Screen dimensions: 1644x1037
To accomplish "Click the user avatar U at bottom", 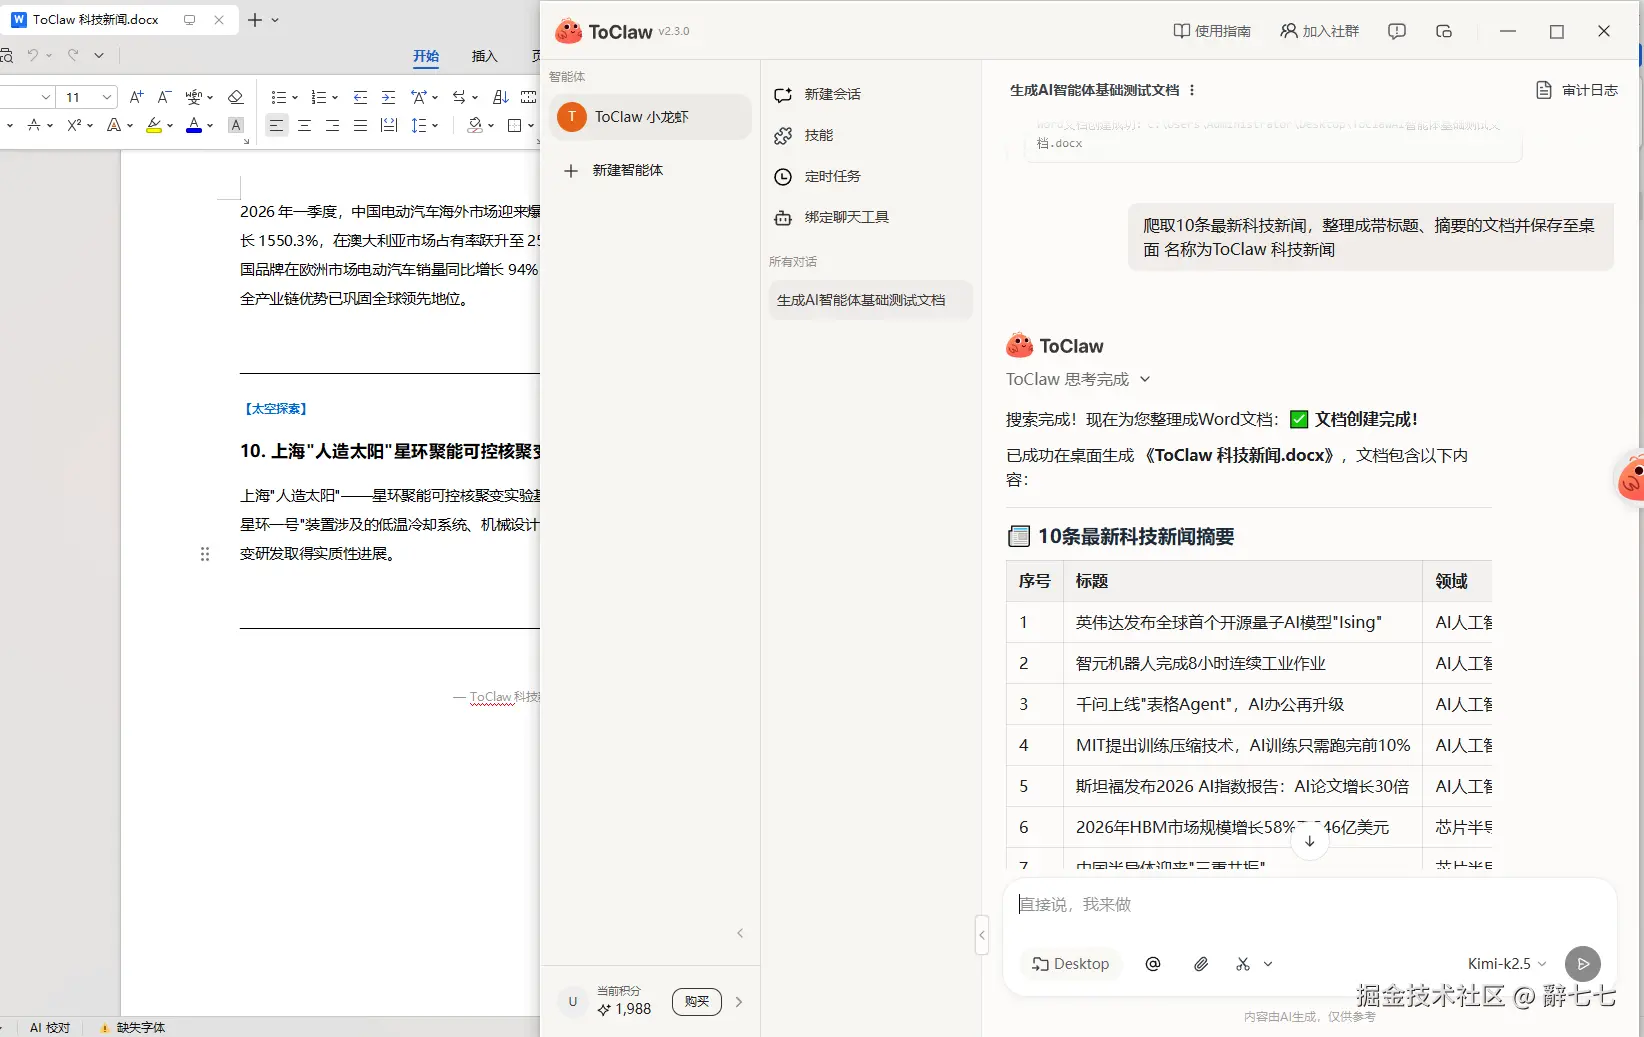I will 573,1001.
